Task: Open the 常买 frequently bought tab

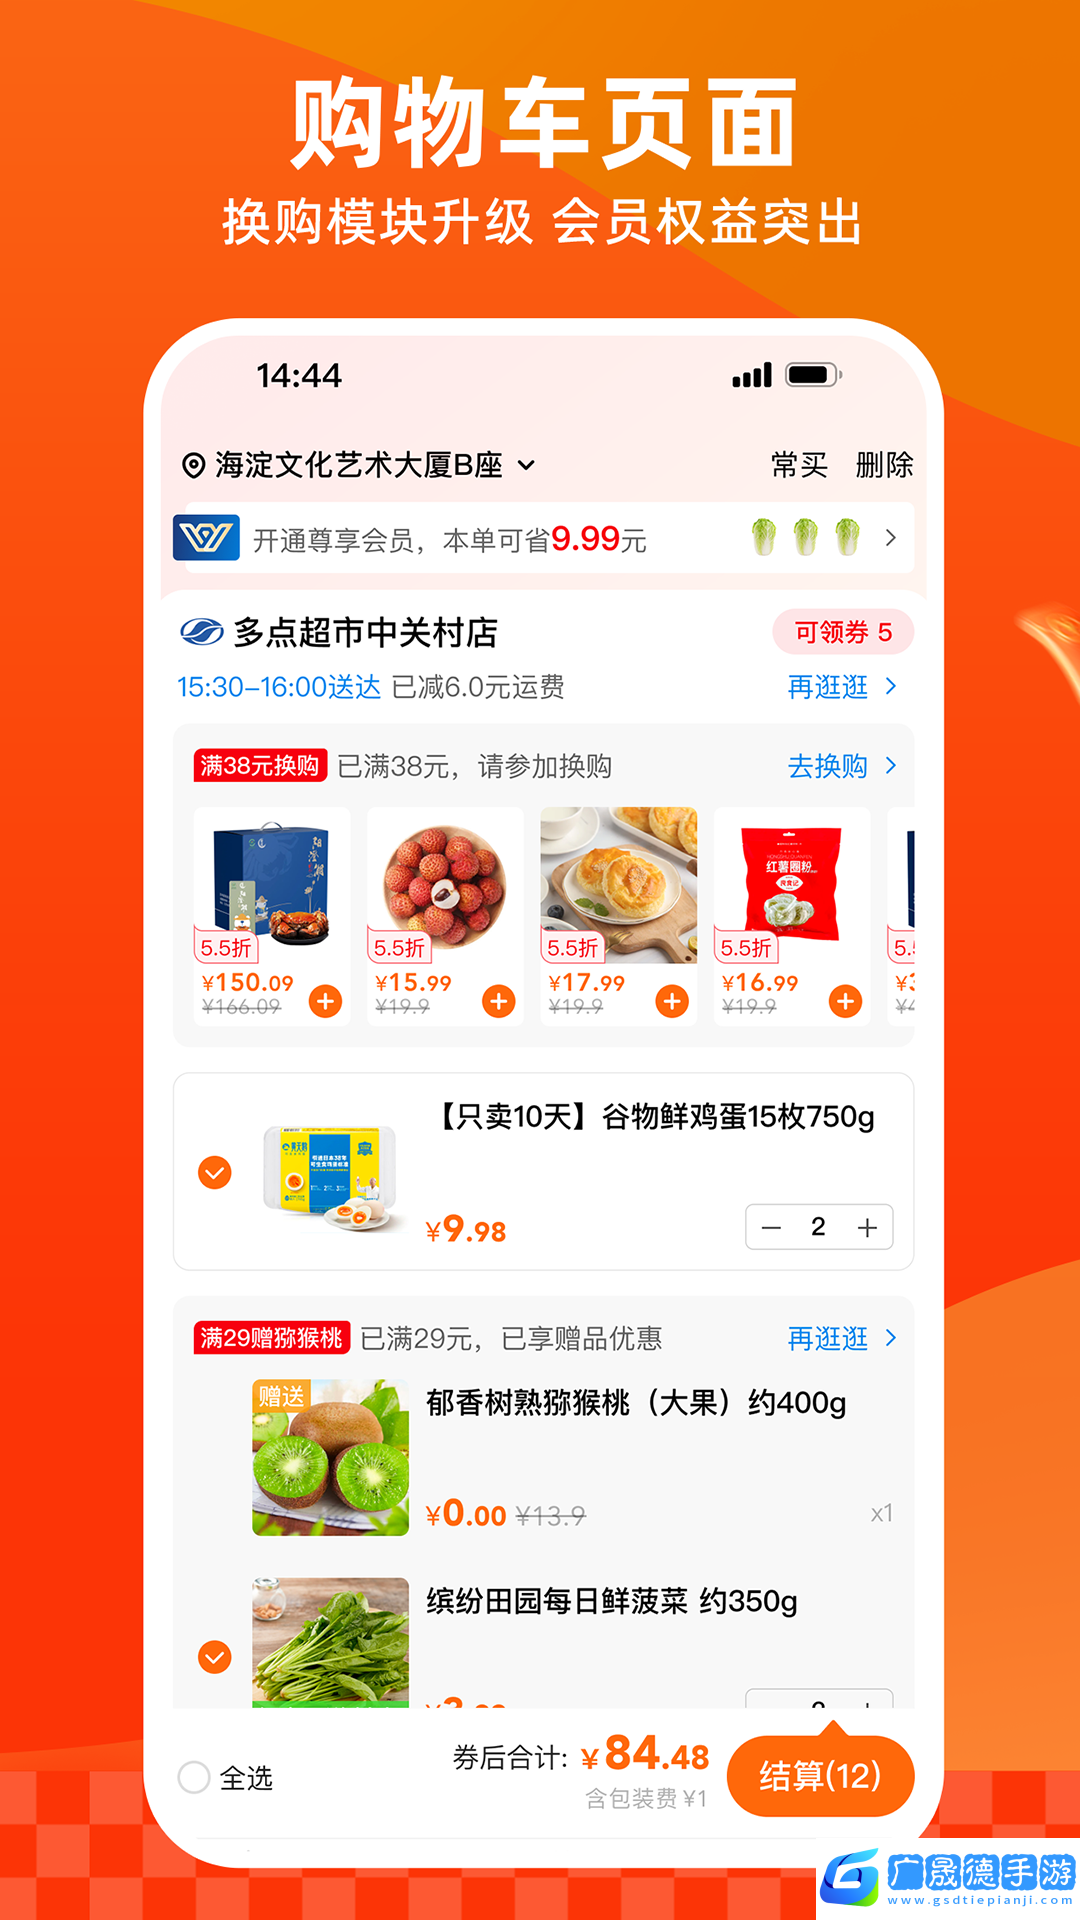Action: 799,465
